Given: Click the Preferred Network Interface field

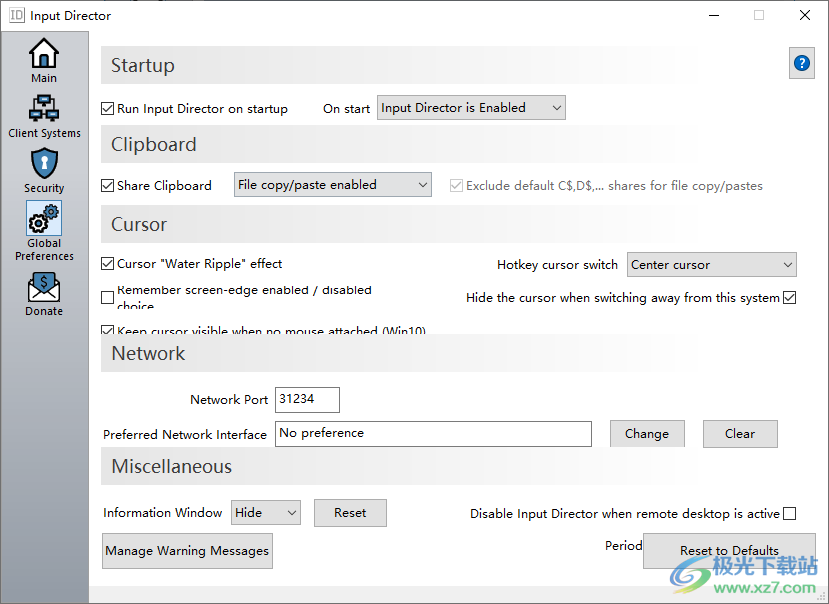Looking at the screenshot, I should [x=433, y=434].
